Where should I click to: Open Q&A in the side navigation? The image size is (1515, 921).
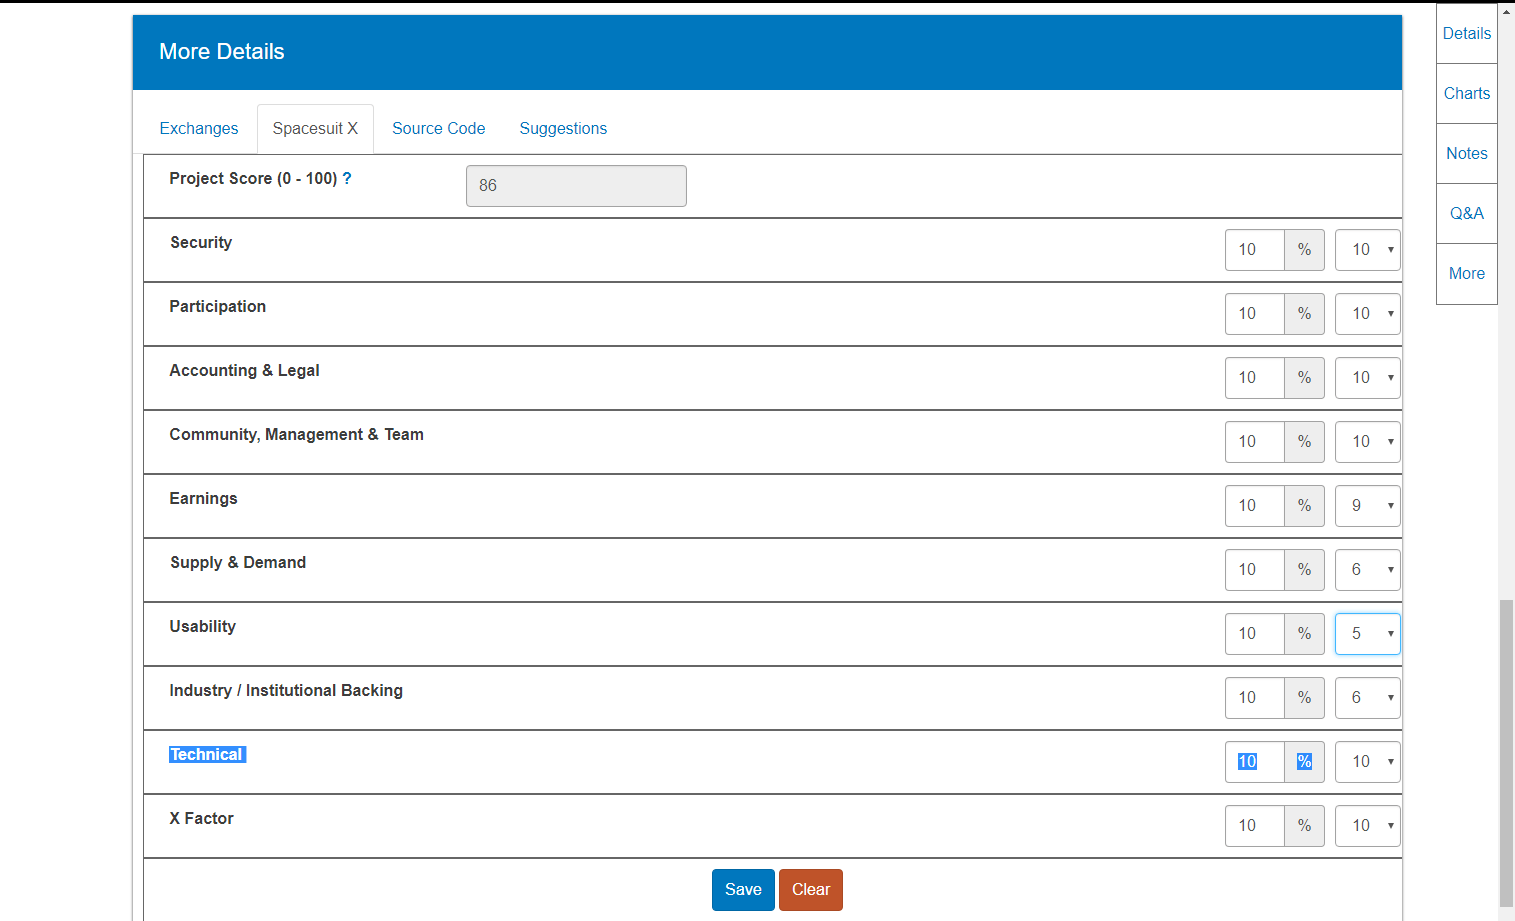coord(1466,213)
